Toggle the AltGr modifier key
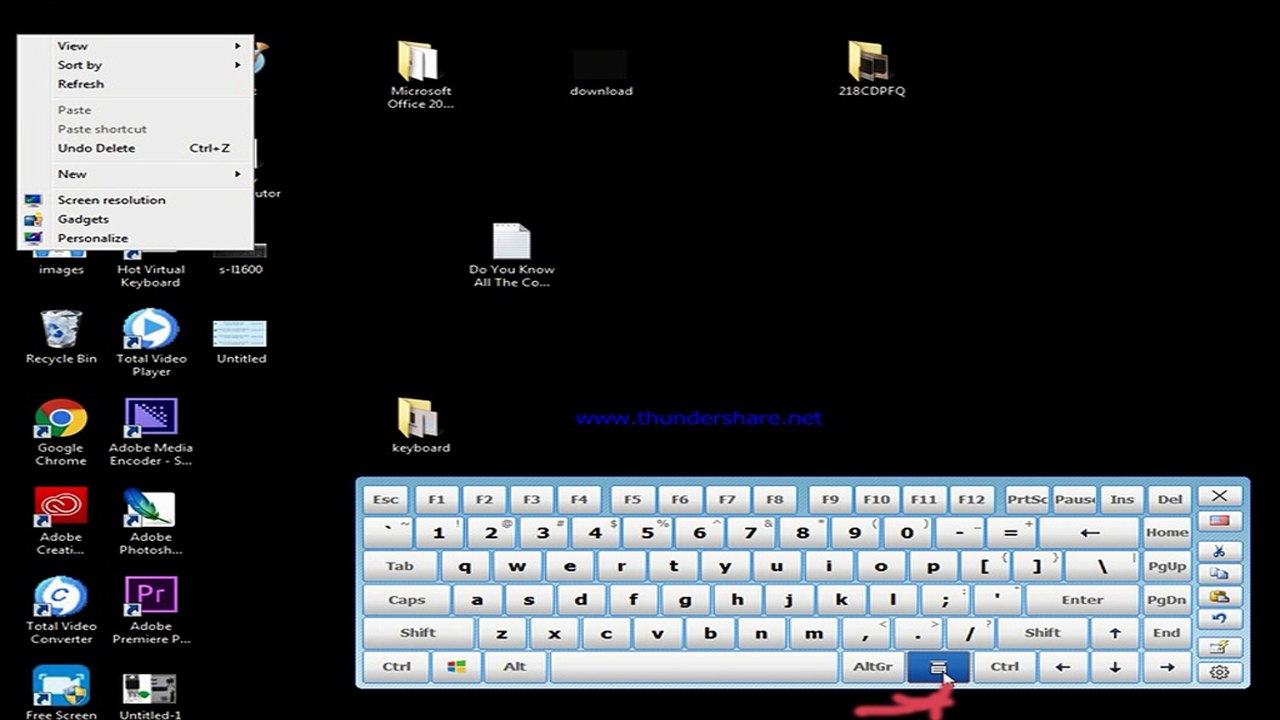Viewport: 1280px width, 720px height. pos(873,667)
